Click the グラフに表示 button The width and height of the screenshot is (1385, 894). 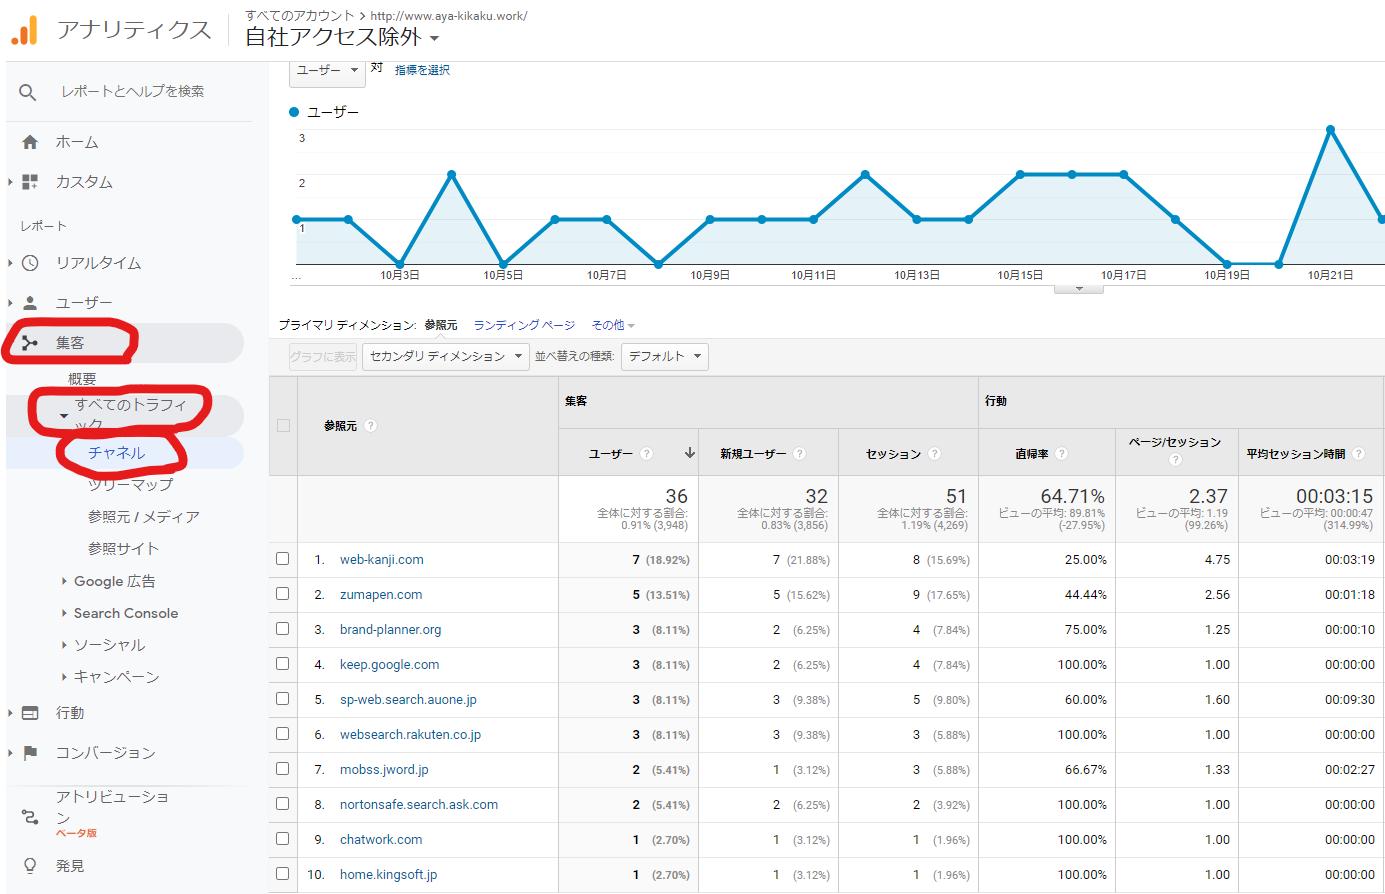point(323,357)
